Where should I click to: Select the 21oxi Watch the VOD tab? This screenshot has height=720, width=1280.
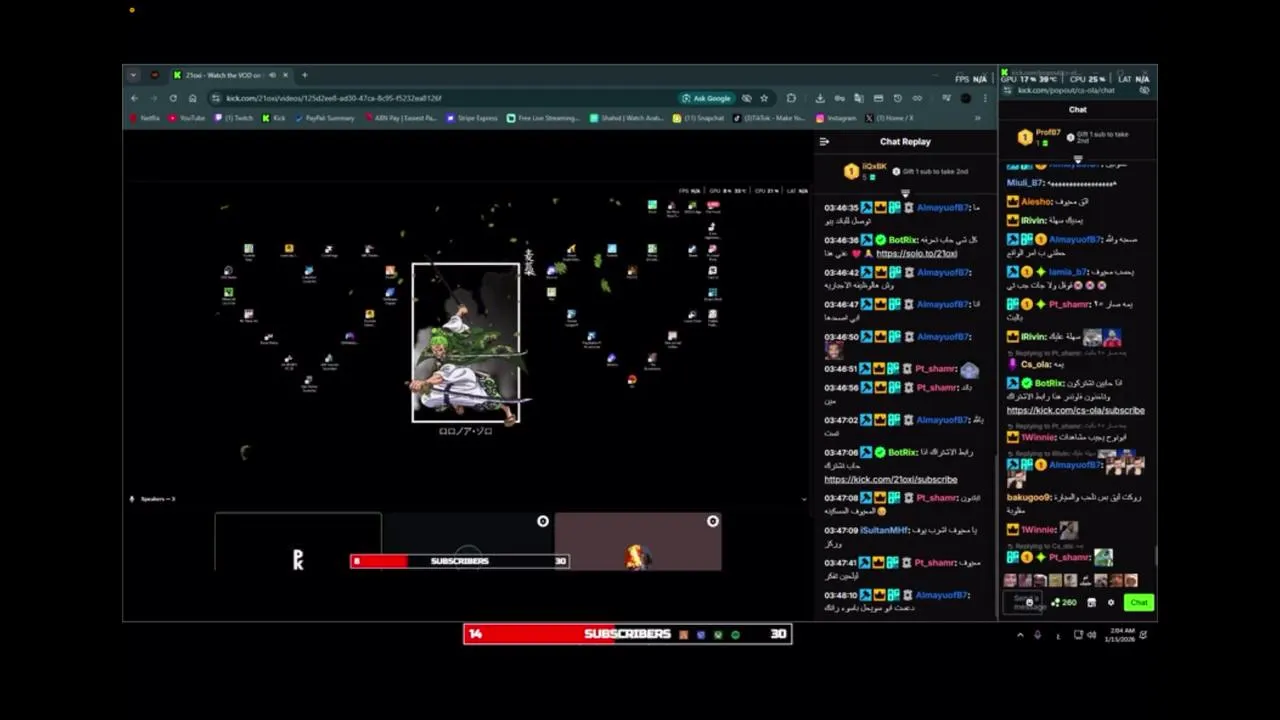230,75
